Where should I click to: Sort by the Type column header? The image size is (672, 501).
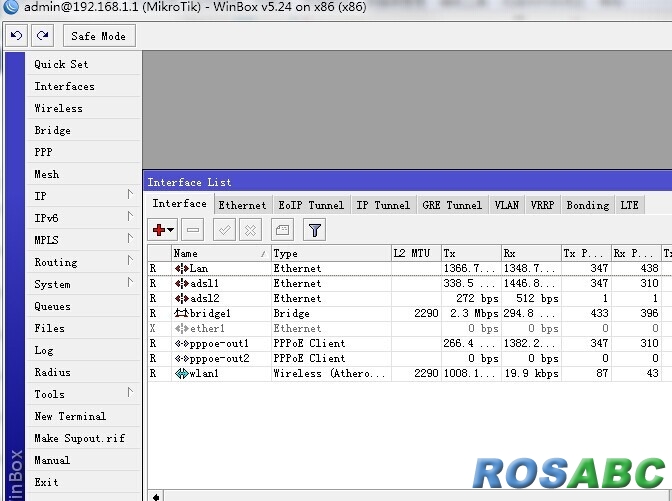pyautogui.click(x=331, y=253)
